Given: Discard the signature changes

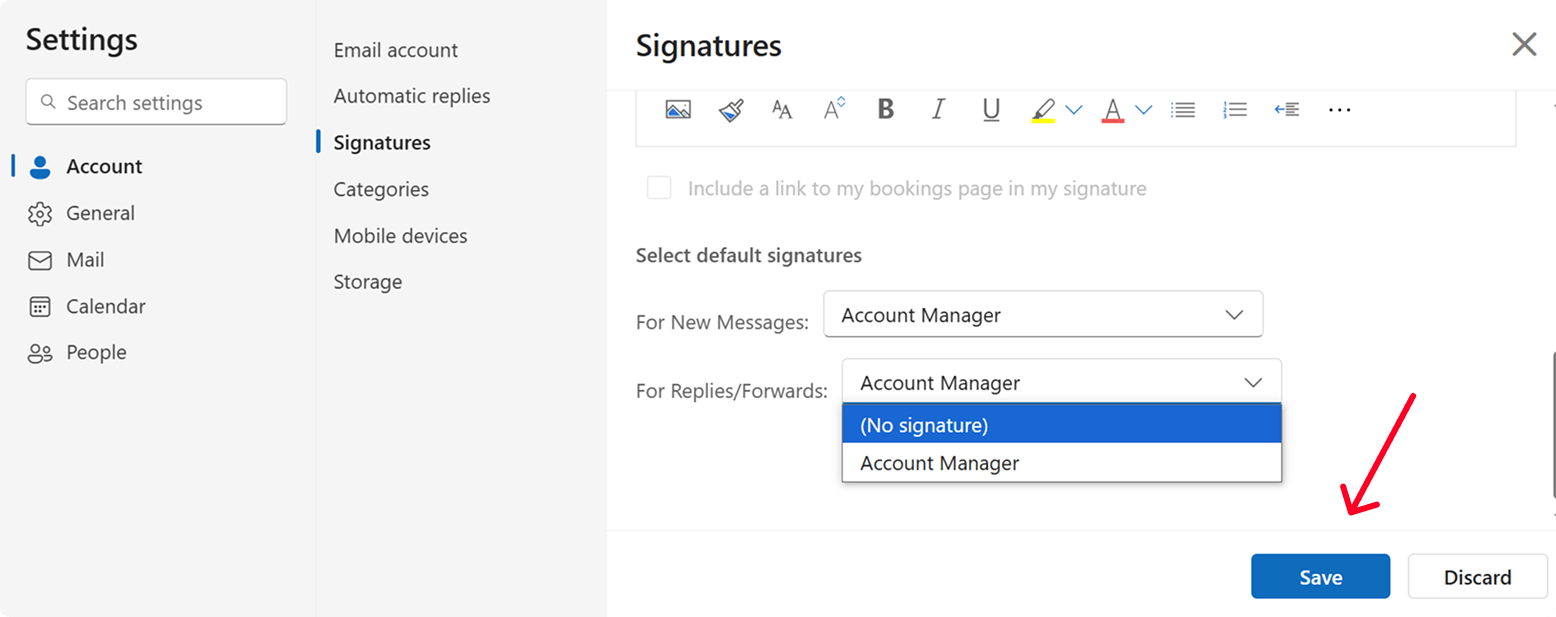Looking at the screenshot, I should [x=1478, y=577].
